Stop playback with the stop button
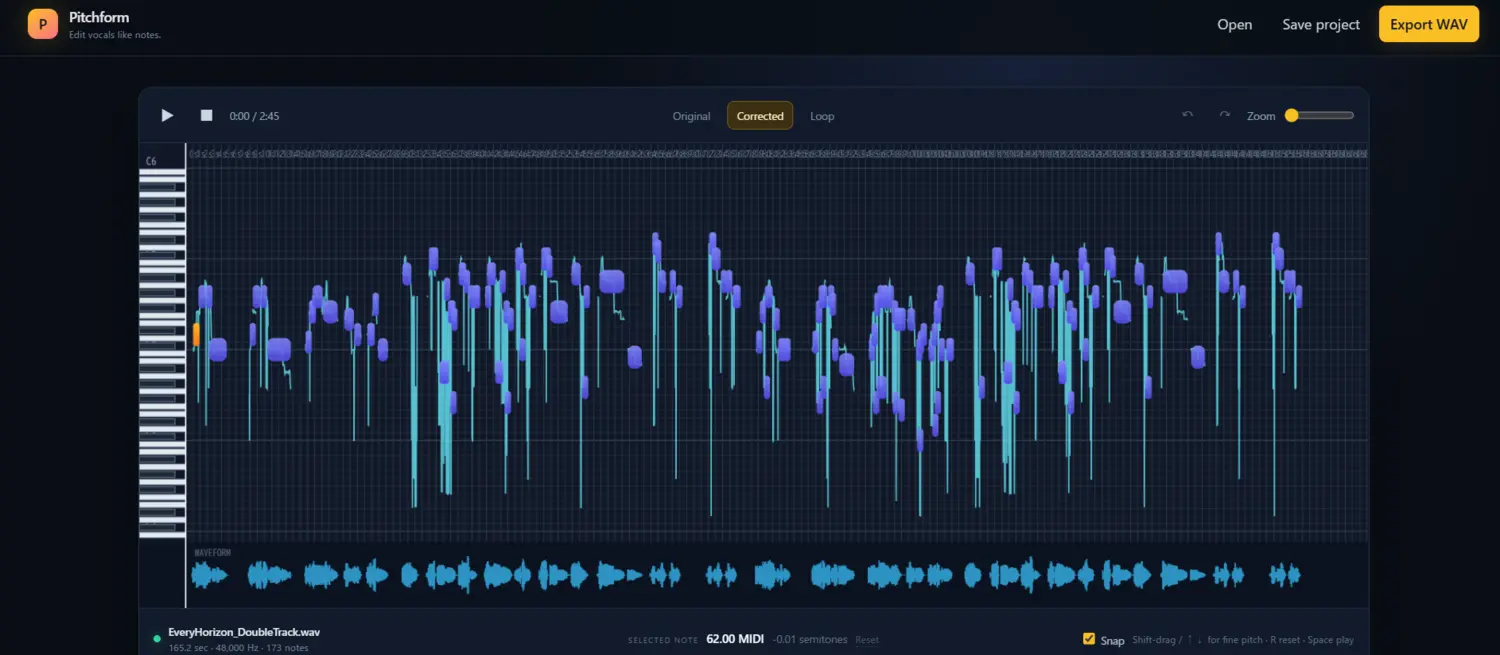 tap(206, 116)
